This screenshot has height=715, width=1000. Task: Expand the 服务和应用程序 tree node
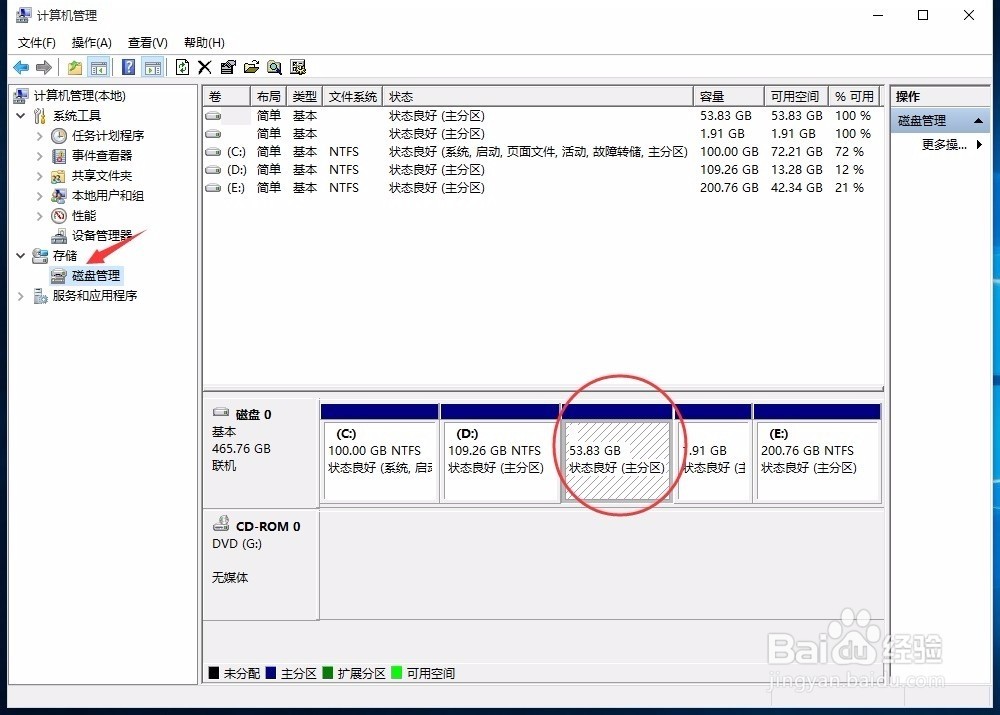pos(21,295)
